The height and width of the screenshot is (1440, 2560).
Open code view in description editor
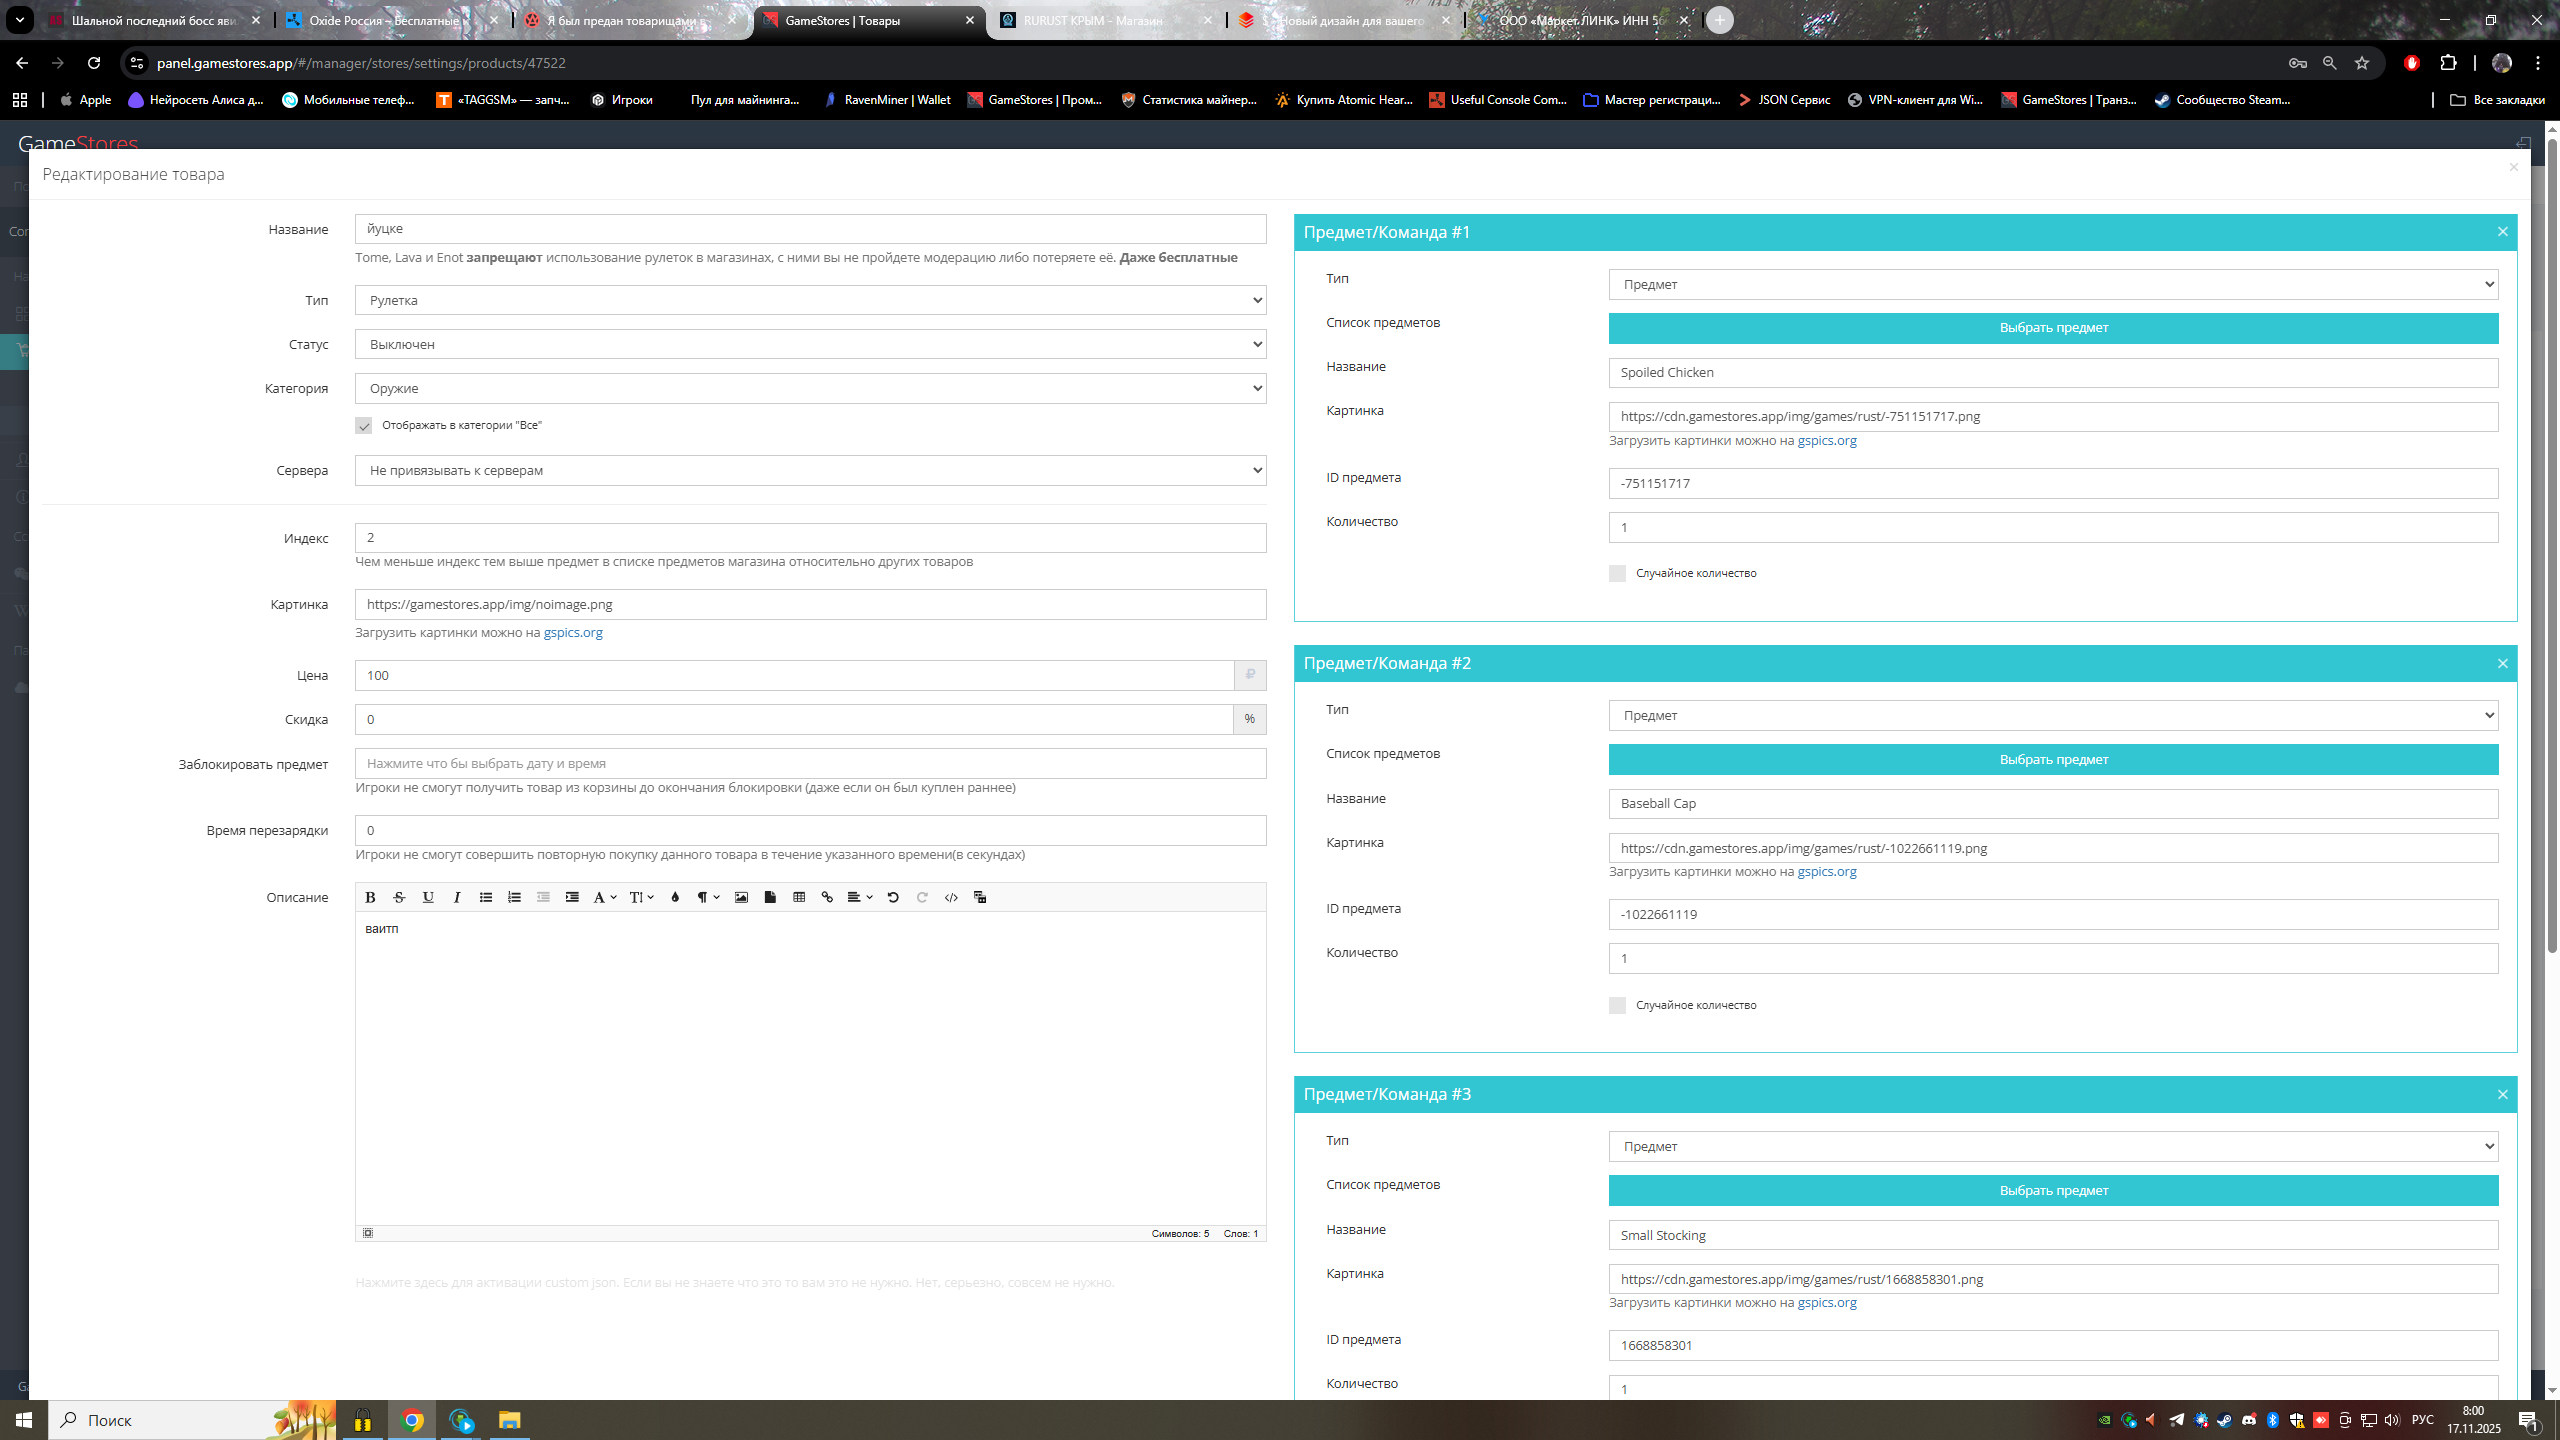click(x=951, y=897)
